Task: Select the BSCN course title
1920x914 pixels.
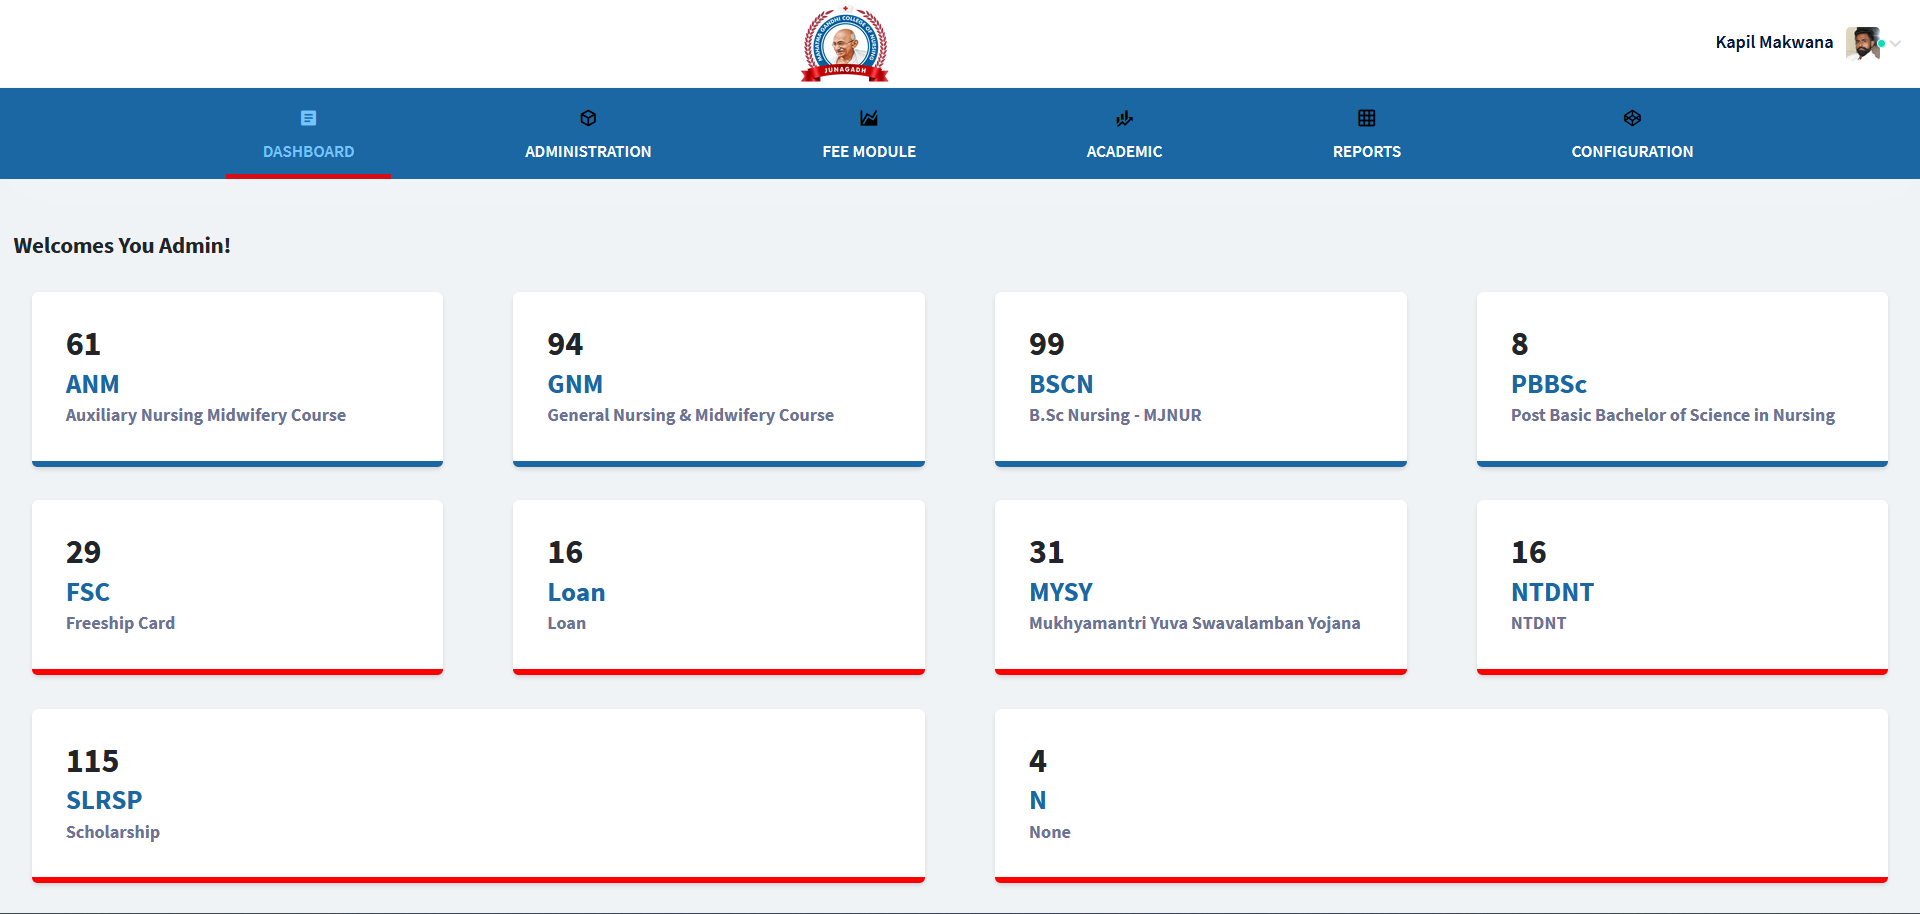Action: 1061,384
